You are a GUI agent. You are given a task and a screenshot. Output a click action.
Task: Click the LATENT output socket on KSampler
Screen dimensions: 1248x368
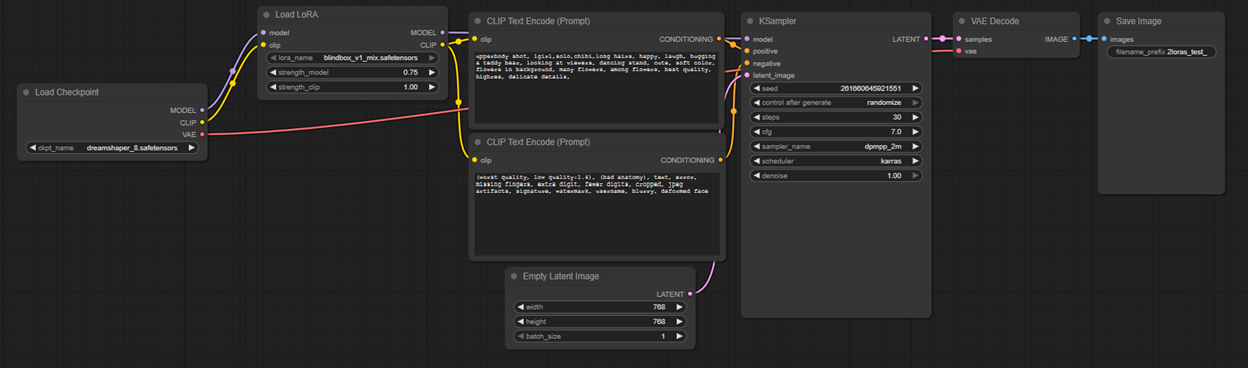(927, 39)
